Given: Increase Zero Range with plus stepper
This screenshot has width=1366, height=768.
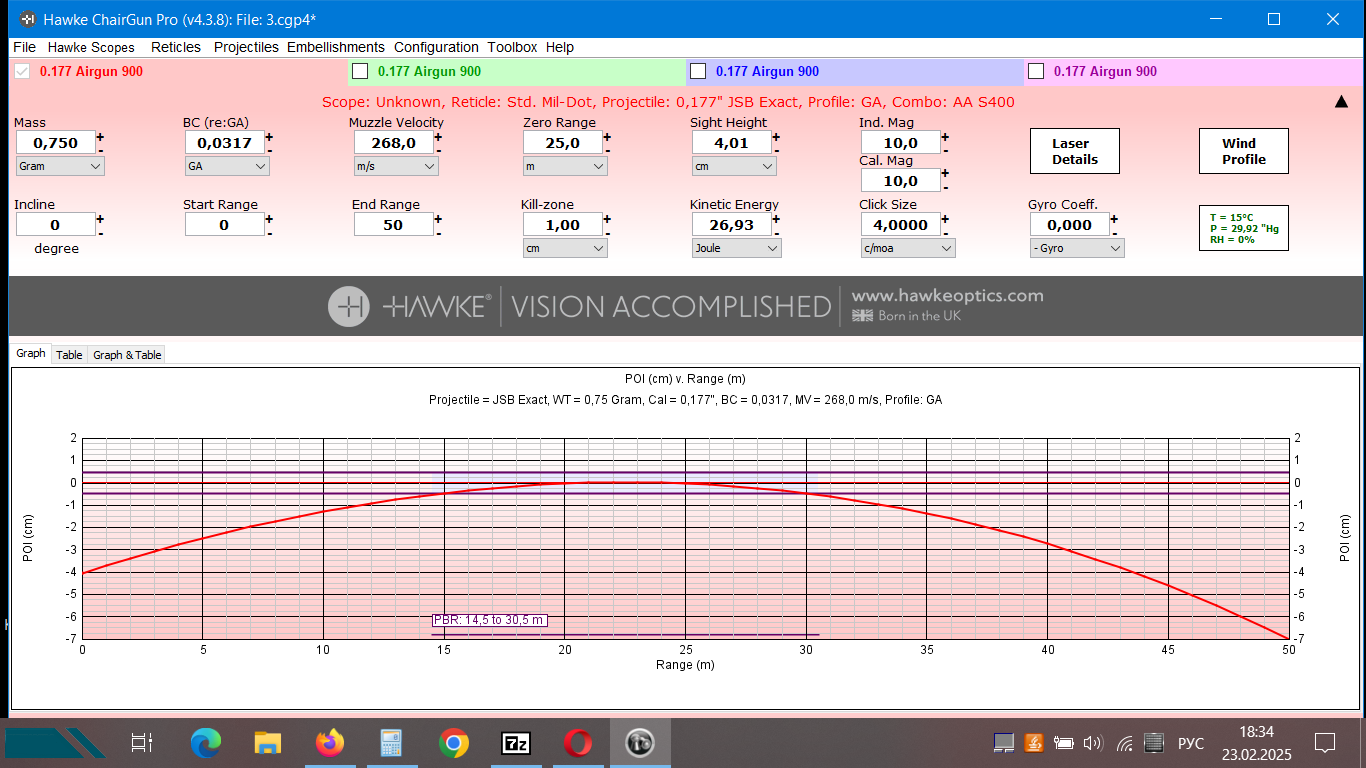Looking at the screenshot, I should coord(607,137).
